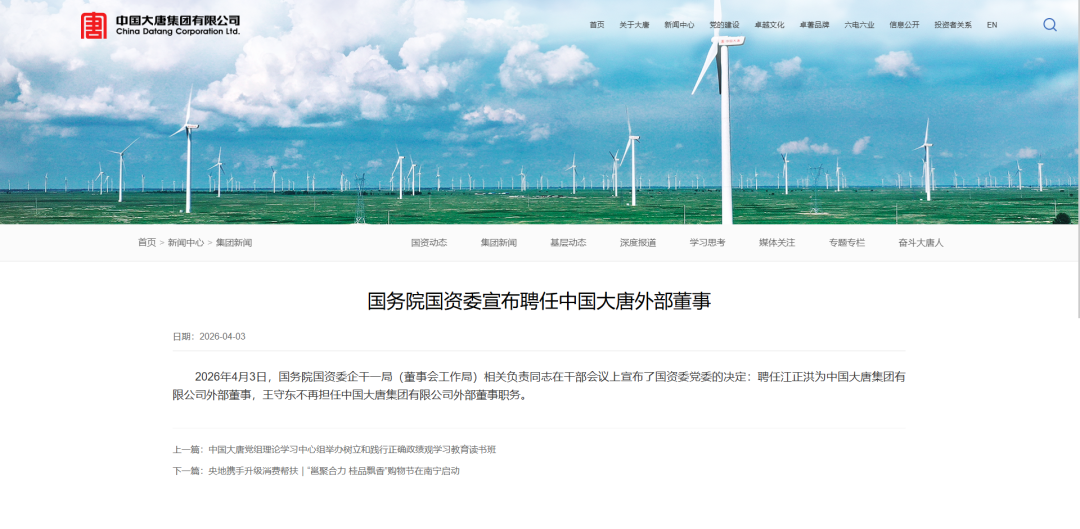The height and width of the screenshot is (529, 1080).
Task: Open 信息公开 menu
Action: (904, 25)
